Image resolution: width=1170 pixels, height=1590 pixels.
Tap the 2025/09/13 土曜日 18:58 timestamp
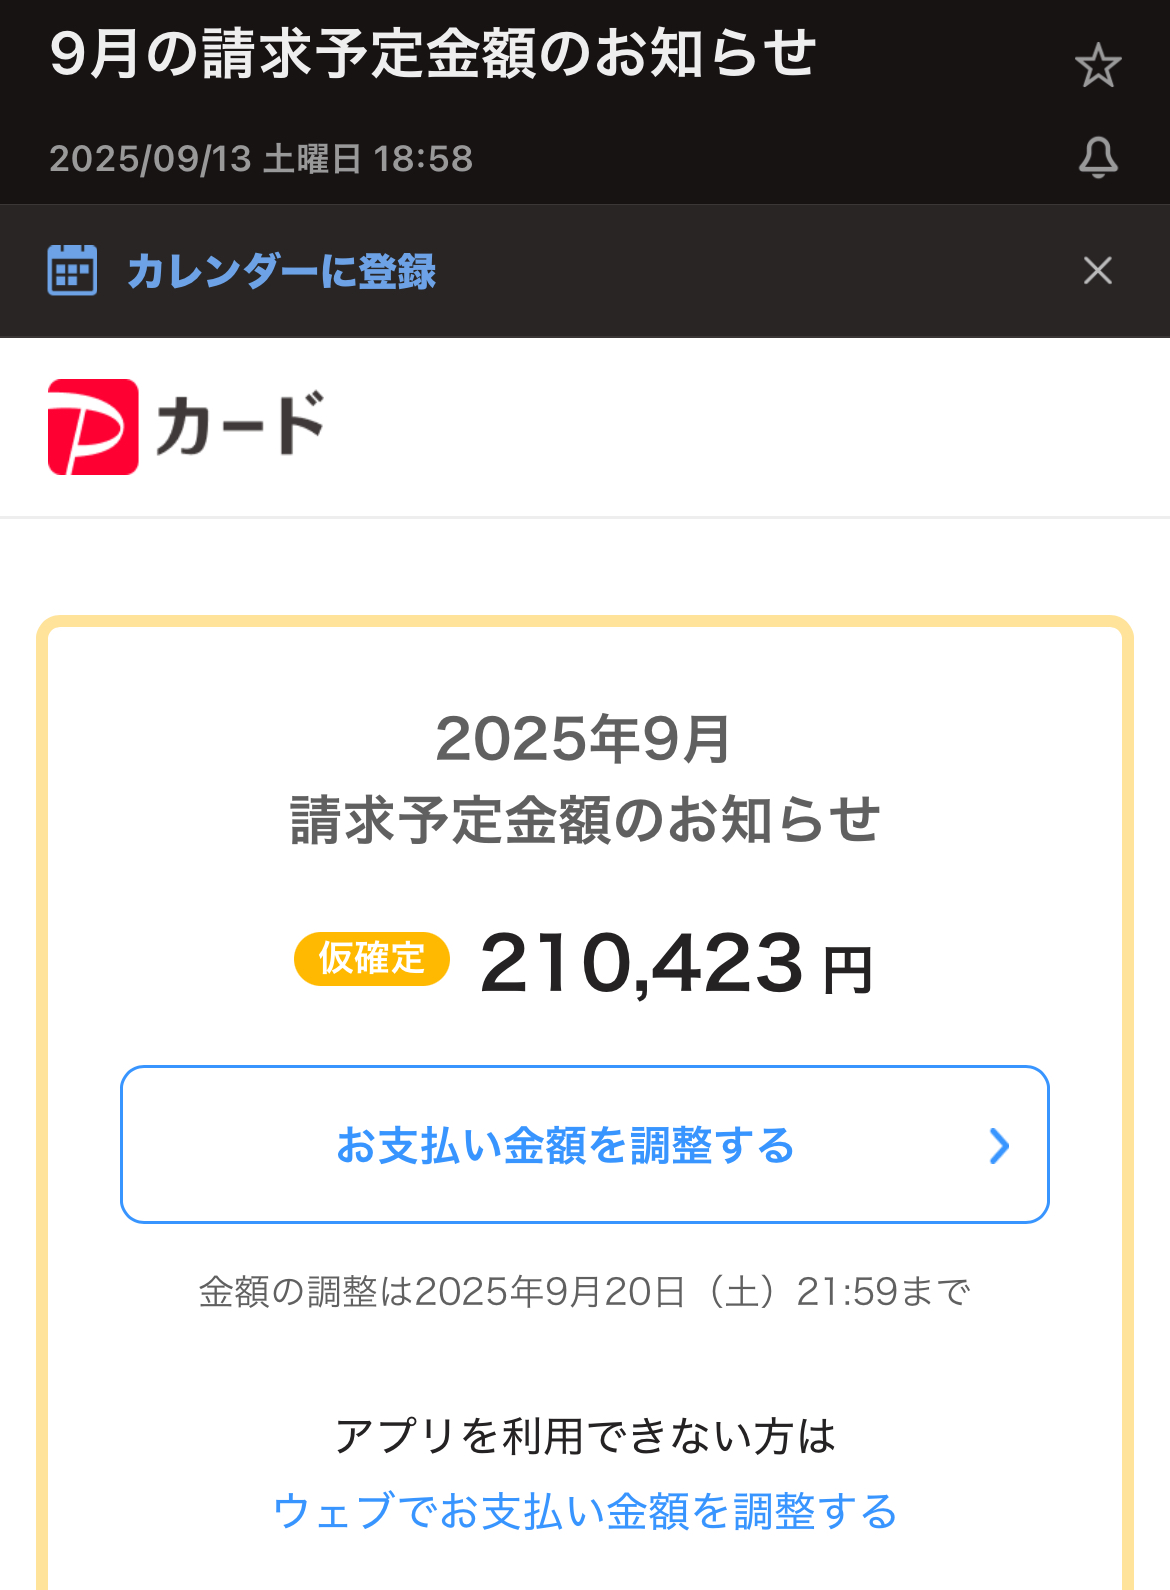pyautogui.click(x=261, y=159)
